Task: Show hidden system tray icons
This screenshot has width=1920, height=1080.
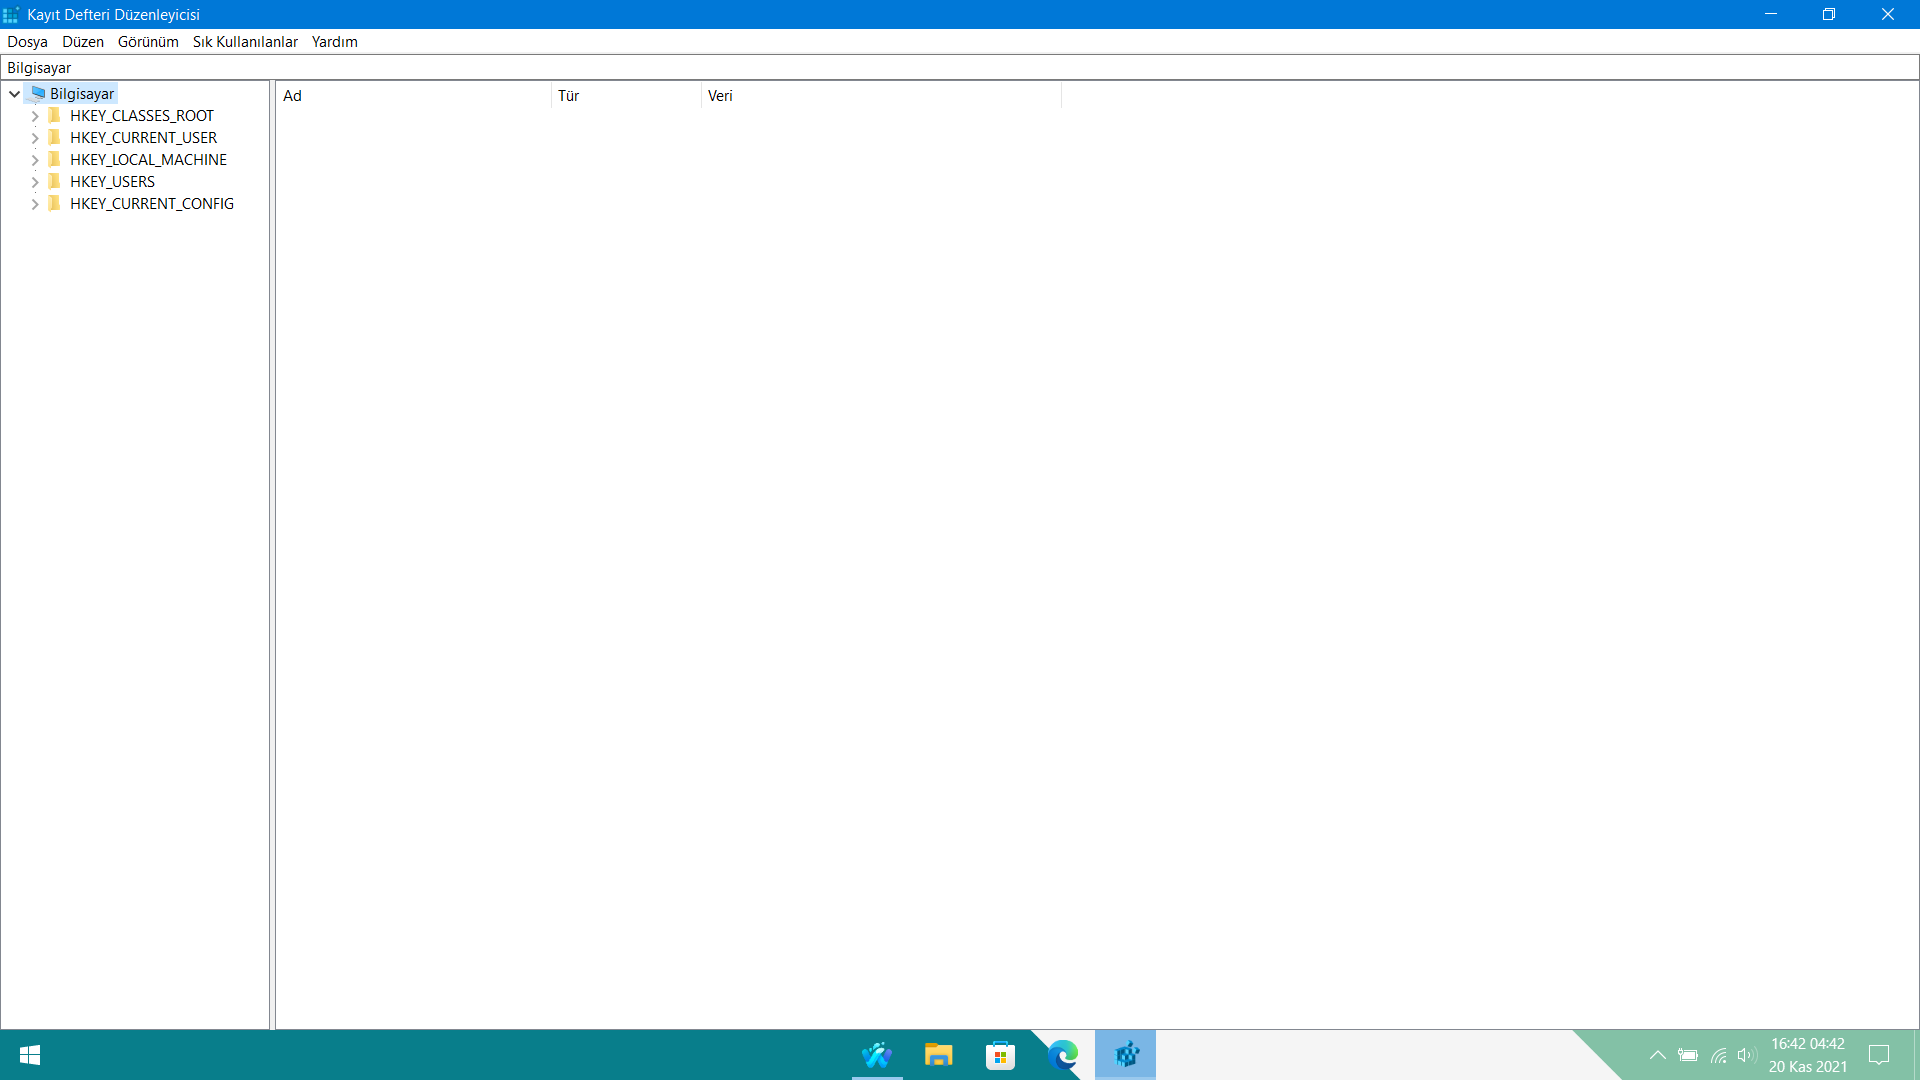Action: coord(1657,1055)
